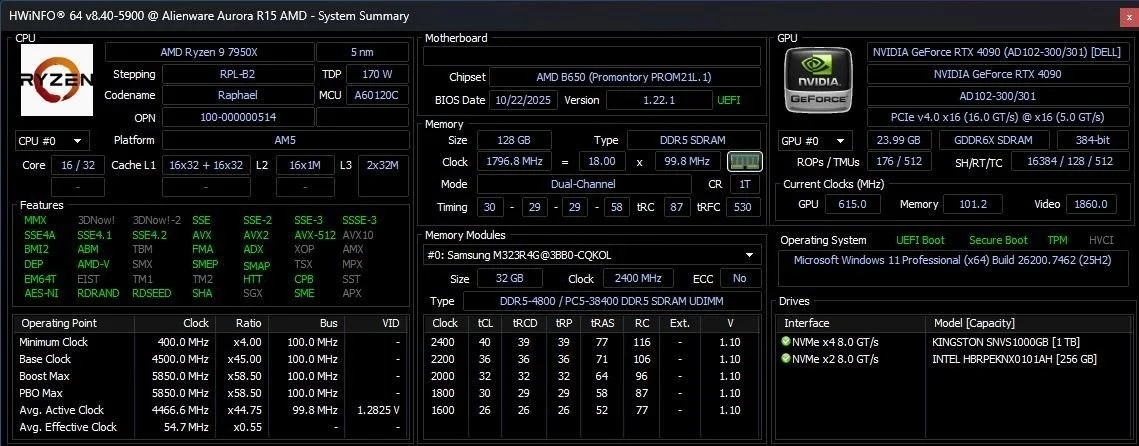Select the KINGSTON SNVS1000GB drive entry
Image resolution: width=1139 pixels, height=446 pixels.
click(x=952, y=341)
